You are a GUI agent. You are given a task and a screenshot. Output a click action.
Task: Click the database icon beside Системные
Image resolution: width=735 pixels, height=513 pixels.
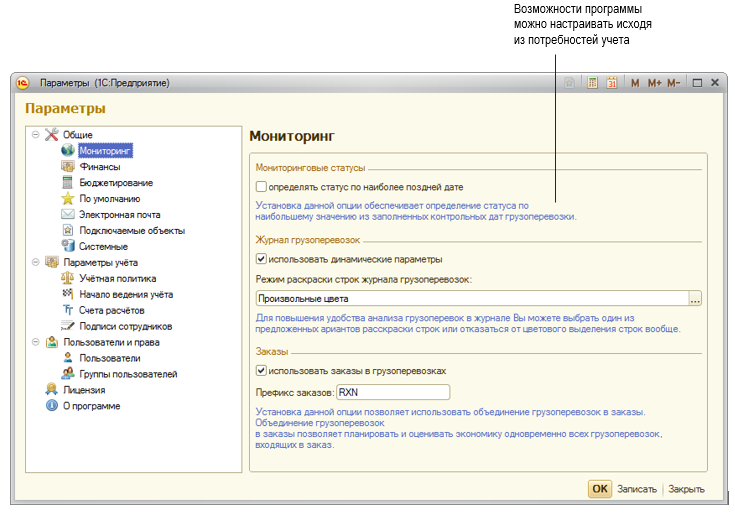[68, 246]
